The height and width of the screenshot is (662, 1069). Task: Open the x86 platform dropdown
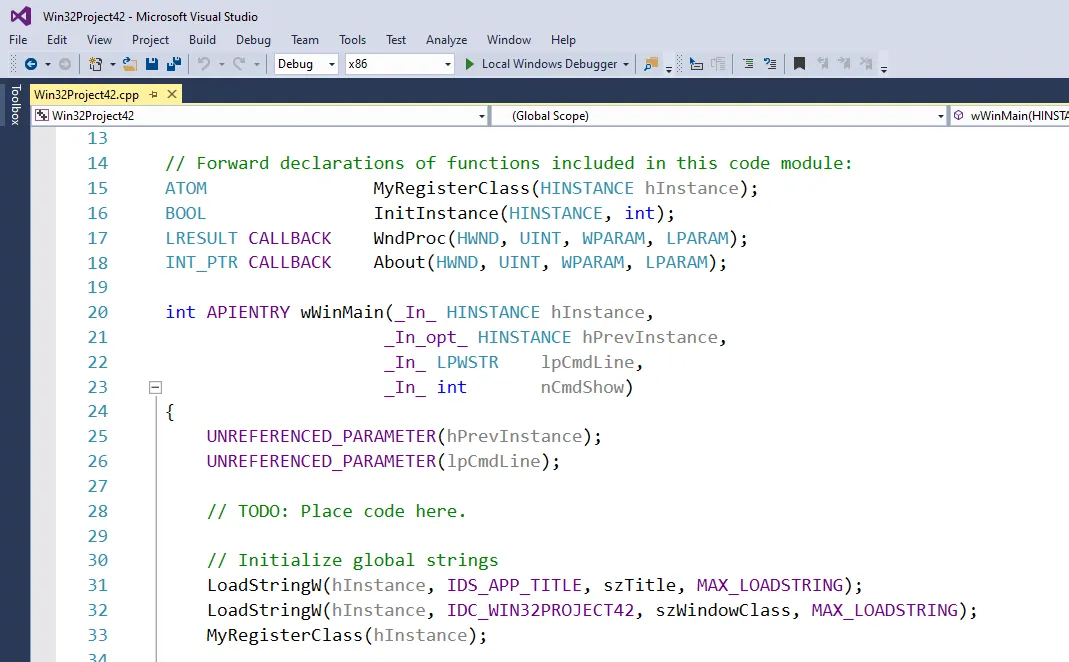[399, 64]
